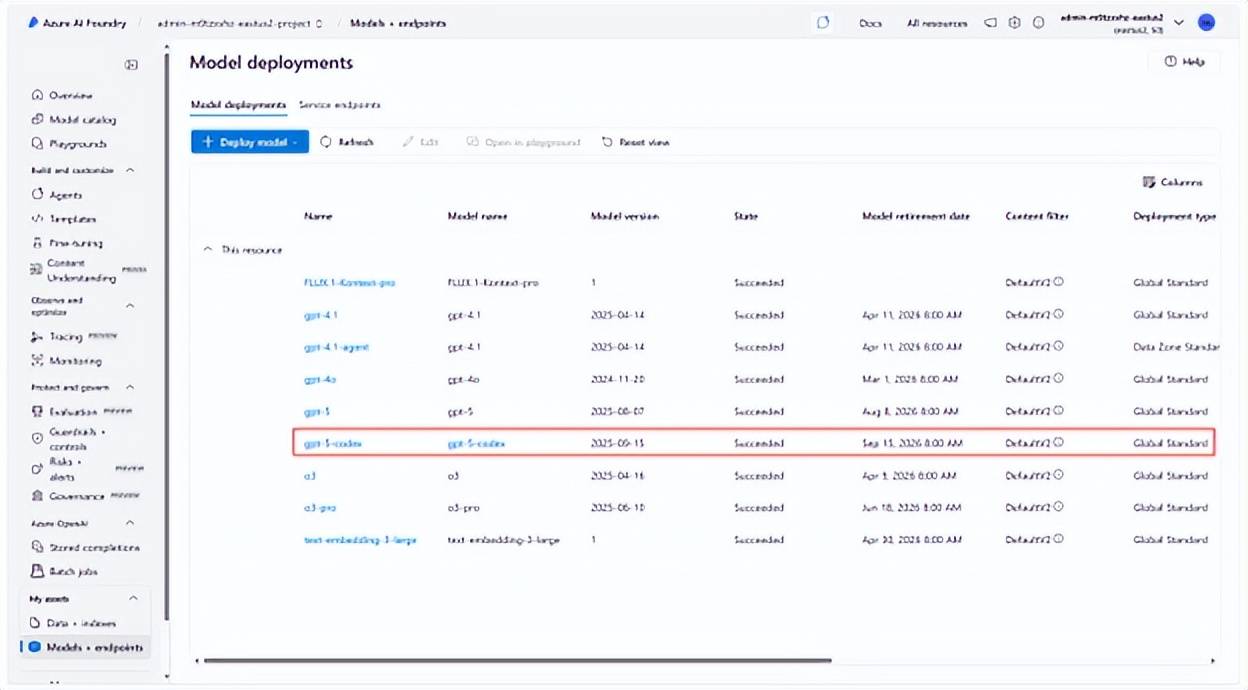This screenshot has width=1248, height=690.
Task: Open Risks + alerts sidebar item
Action: click(88, 470)
